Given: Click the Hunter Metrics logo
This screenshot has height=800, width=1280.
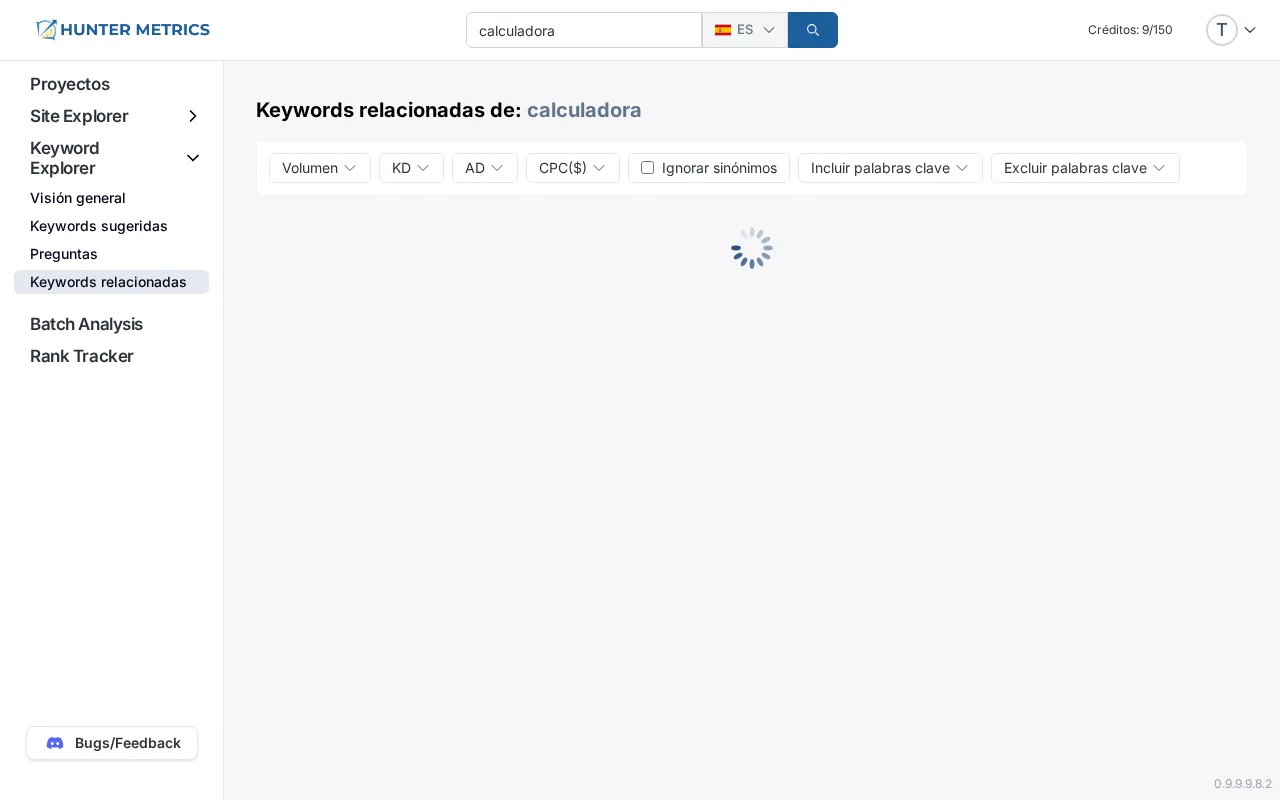Looking at the screenshot, I should click(x=122, y=30).
